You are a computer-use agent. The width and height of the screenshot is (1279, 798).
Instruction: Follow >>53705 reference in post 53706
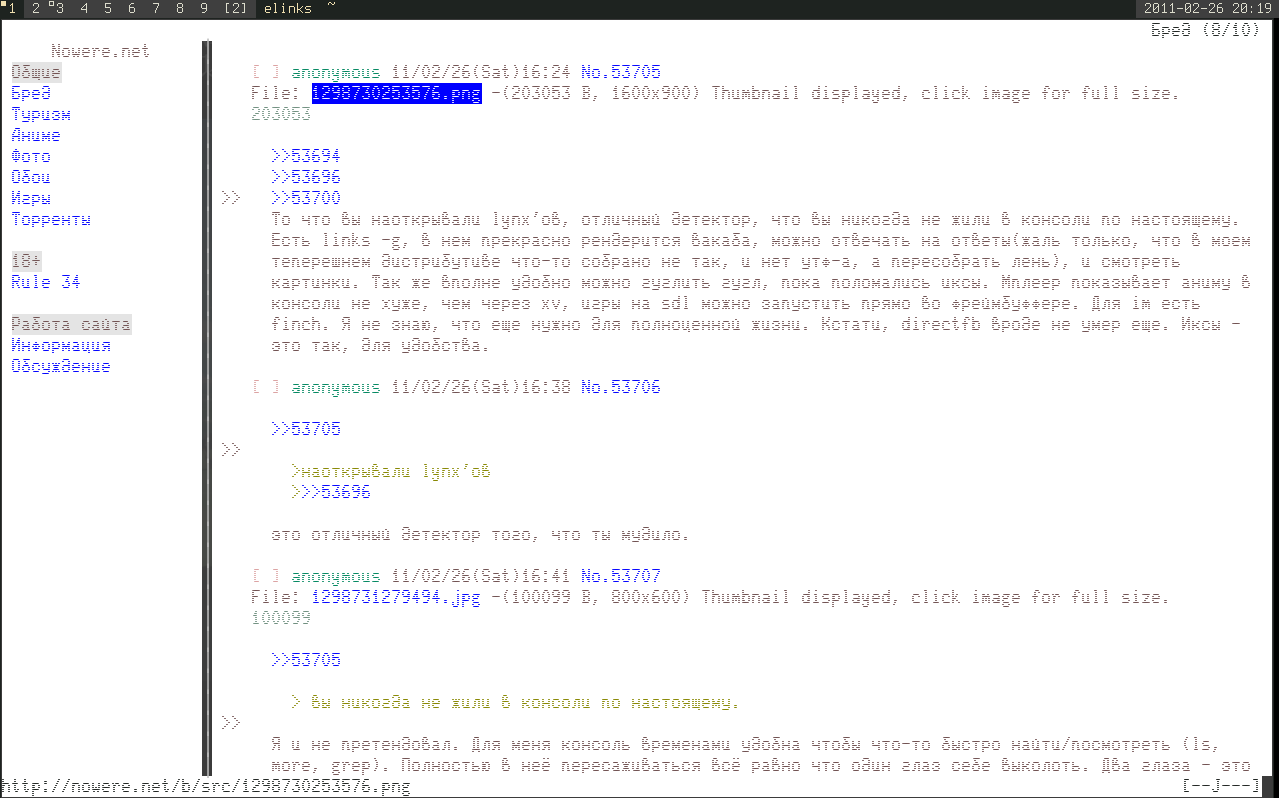306,429
